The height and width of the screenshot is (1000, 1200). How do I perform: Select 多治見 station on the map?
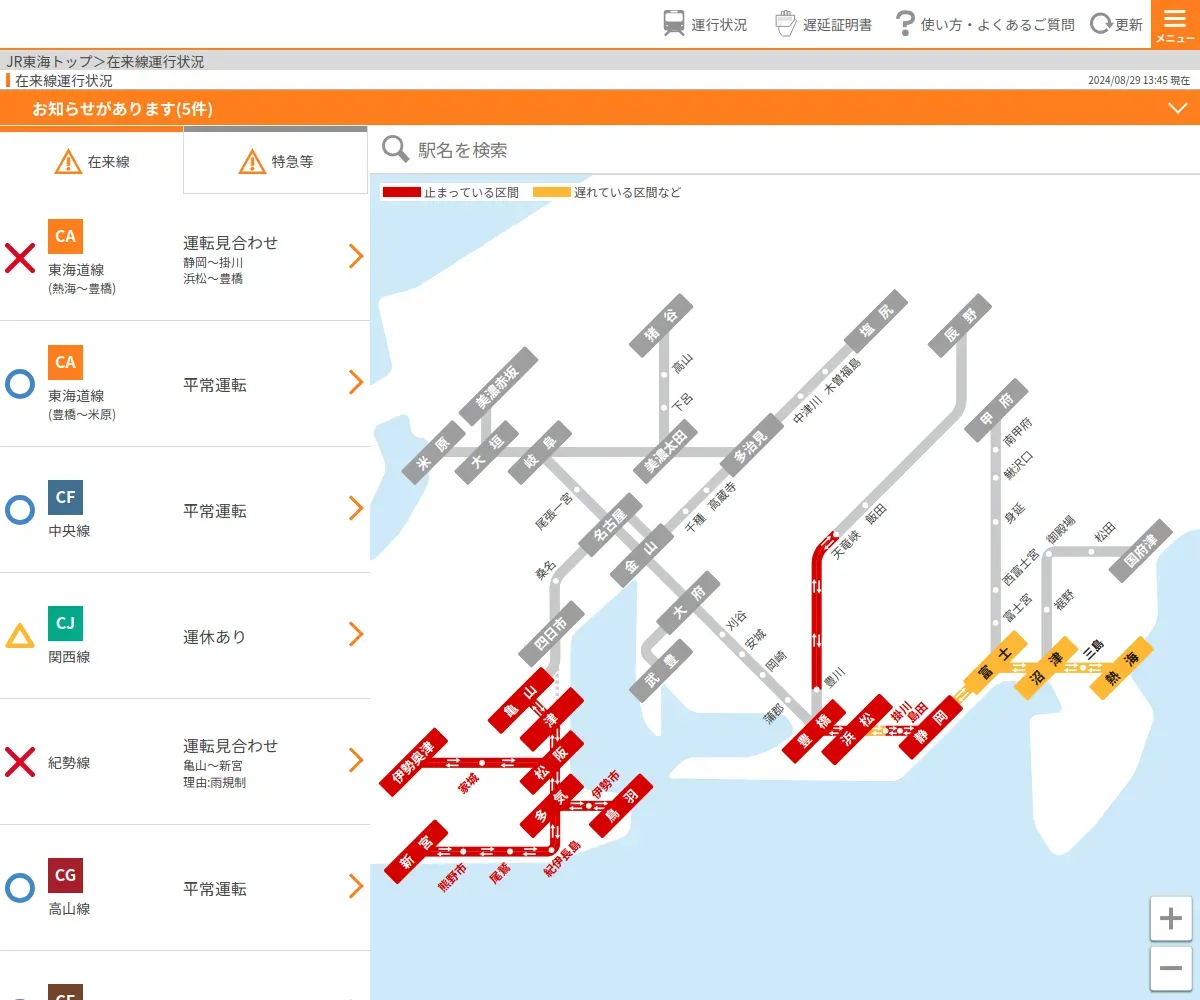752,445
